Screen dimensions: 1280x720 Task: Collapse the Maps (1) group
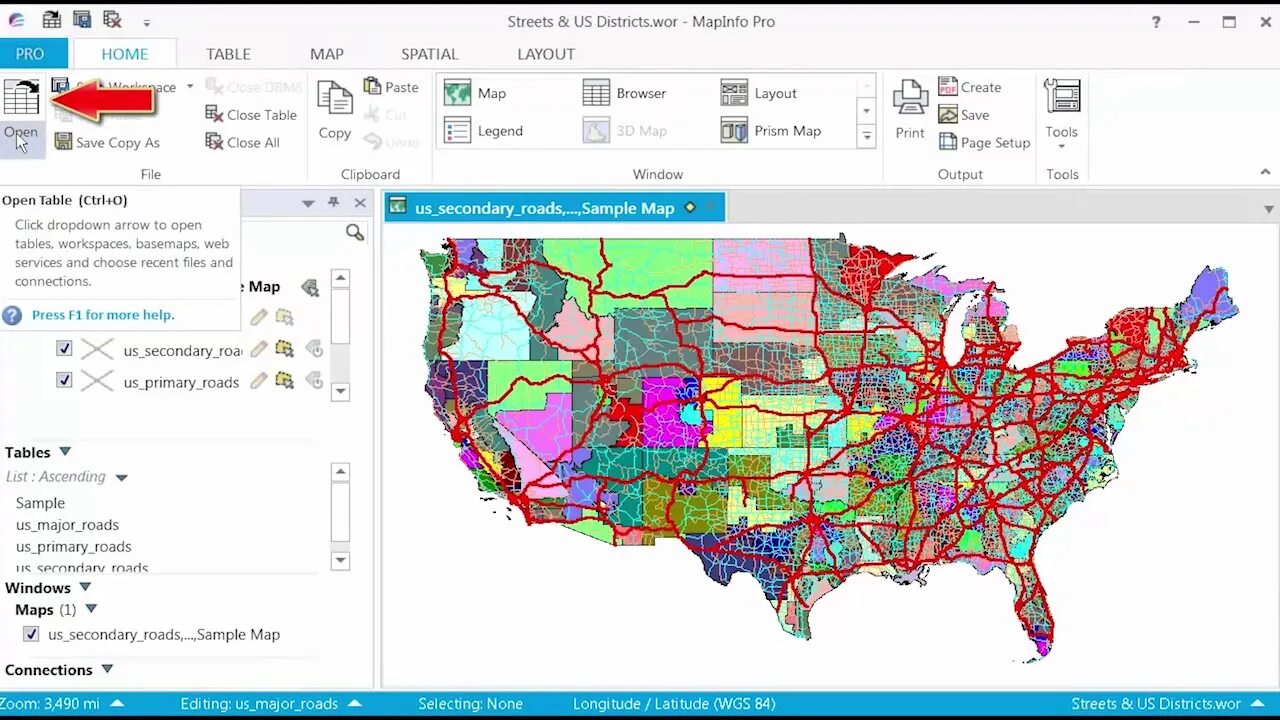(91, 609)
